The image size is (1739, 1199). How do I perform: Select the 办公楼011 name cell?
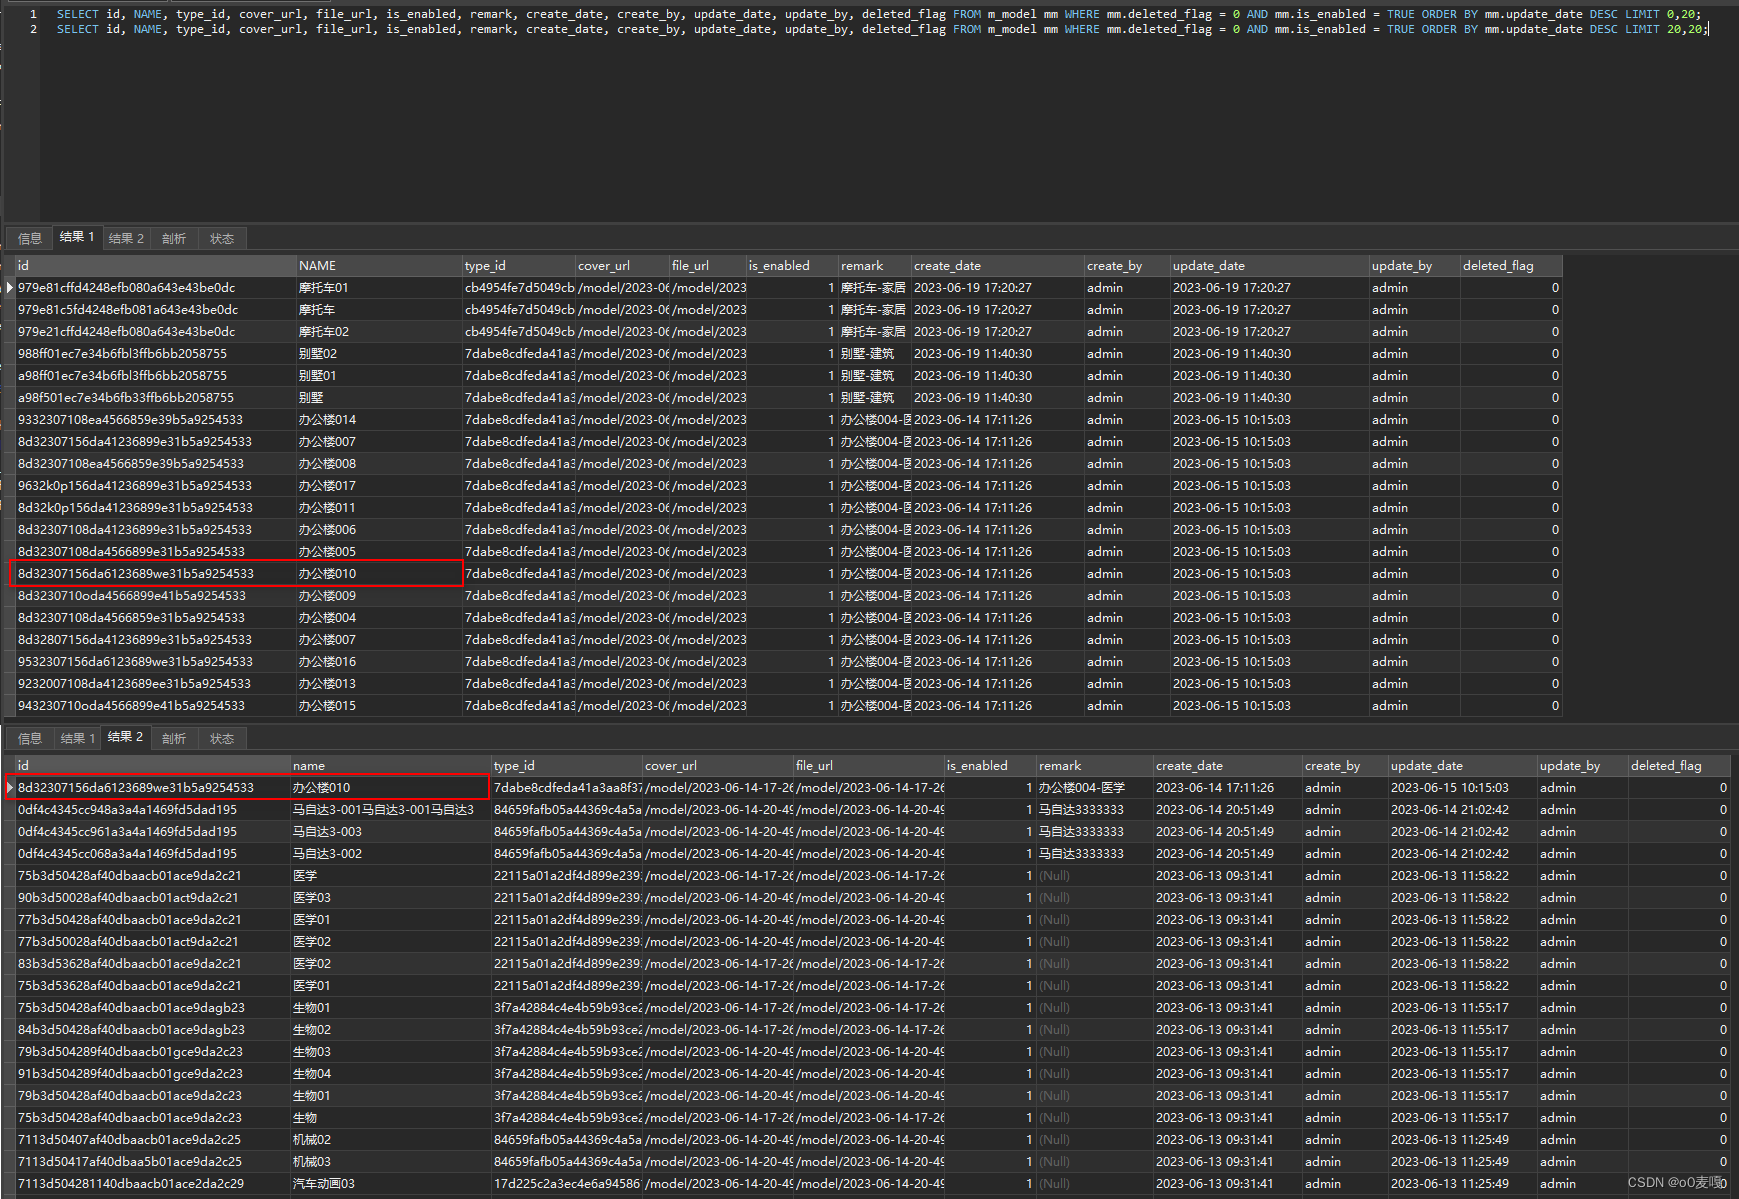(379, 508)
